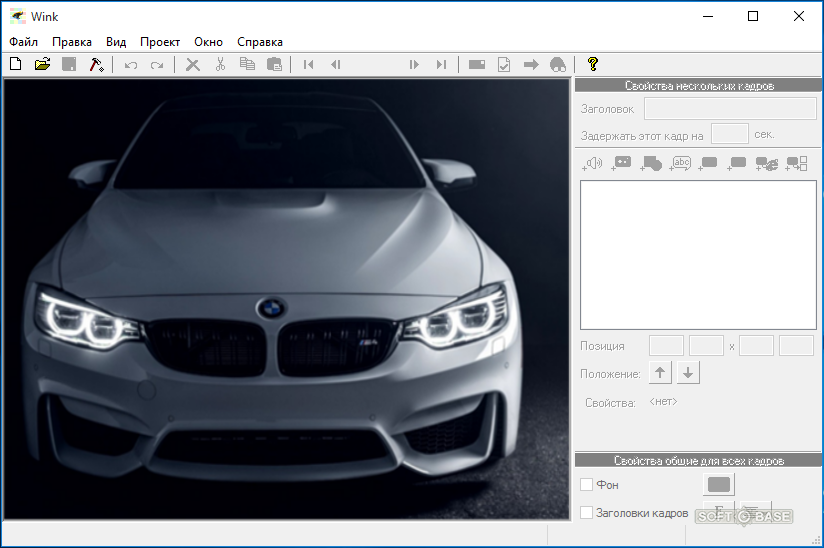824x548 pixels.
Task: Click the frame delay seconds field
Action: [729, 134]
